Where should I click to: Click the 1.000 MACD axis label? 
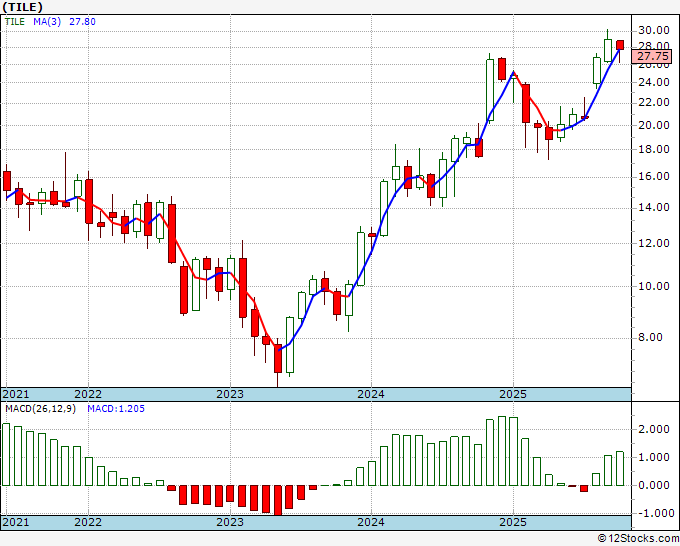point(653,457)
